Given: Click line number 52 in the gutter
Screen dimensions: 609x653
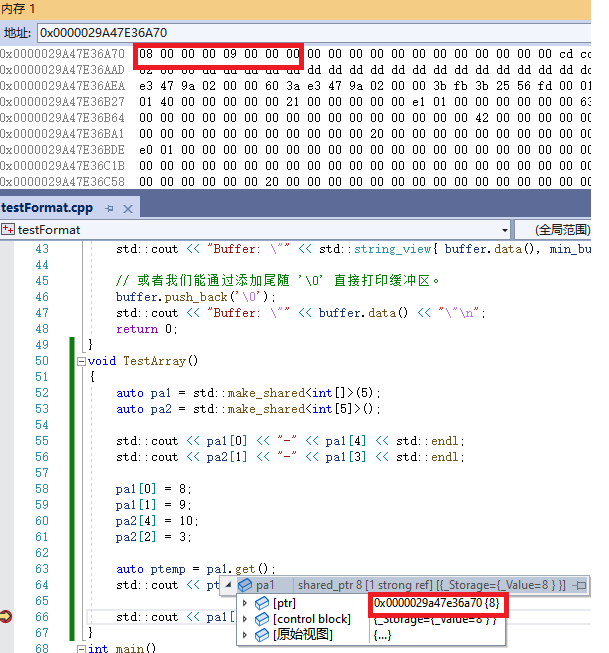Looking at the screenshot, I should tap(42, 393).
